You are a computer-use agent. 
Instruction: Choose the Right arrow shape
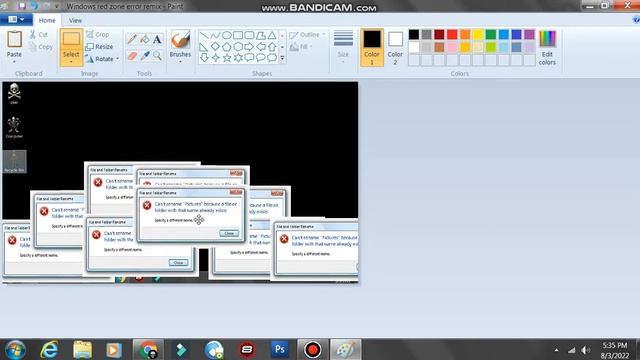249,47
